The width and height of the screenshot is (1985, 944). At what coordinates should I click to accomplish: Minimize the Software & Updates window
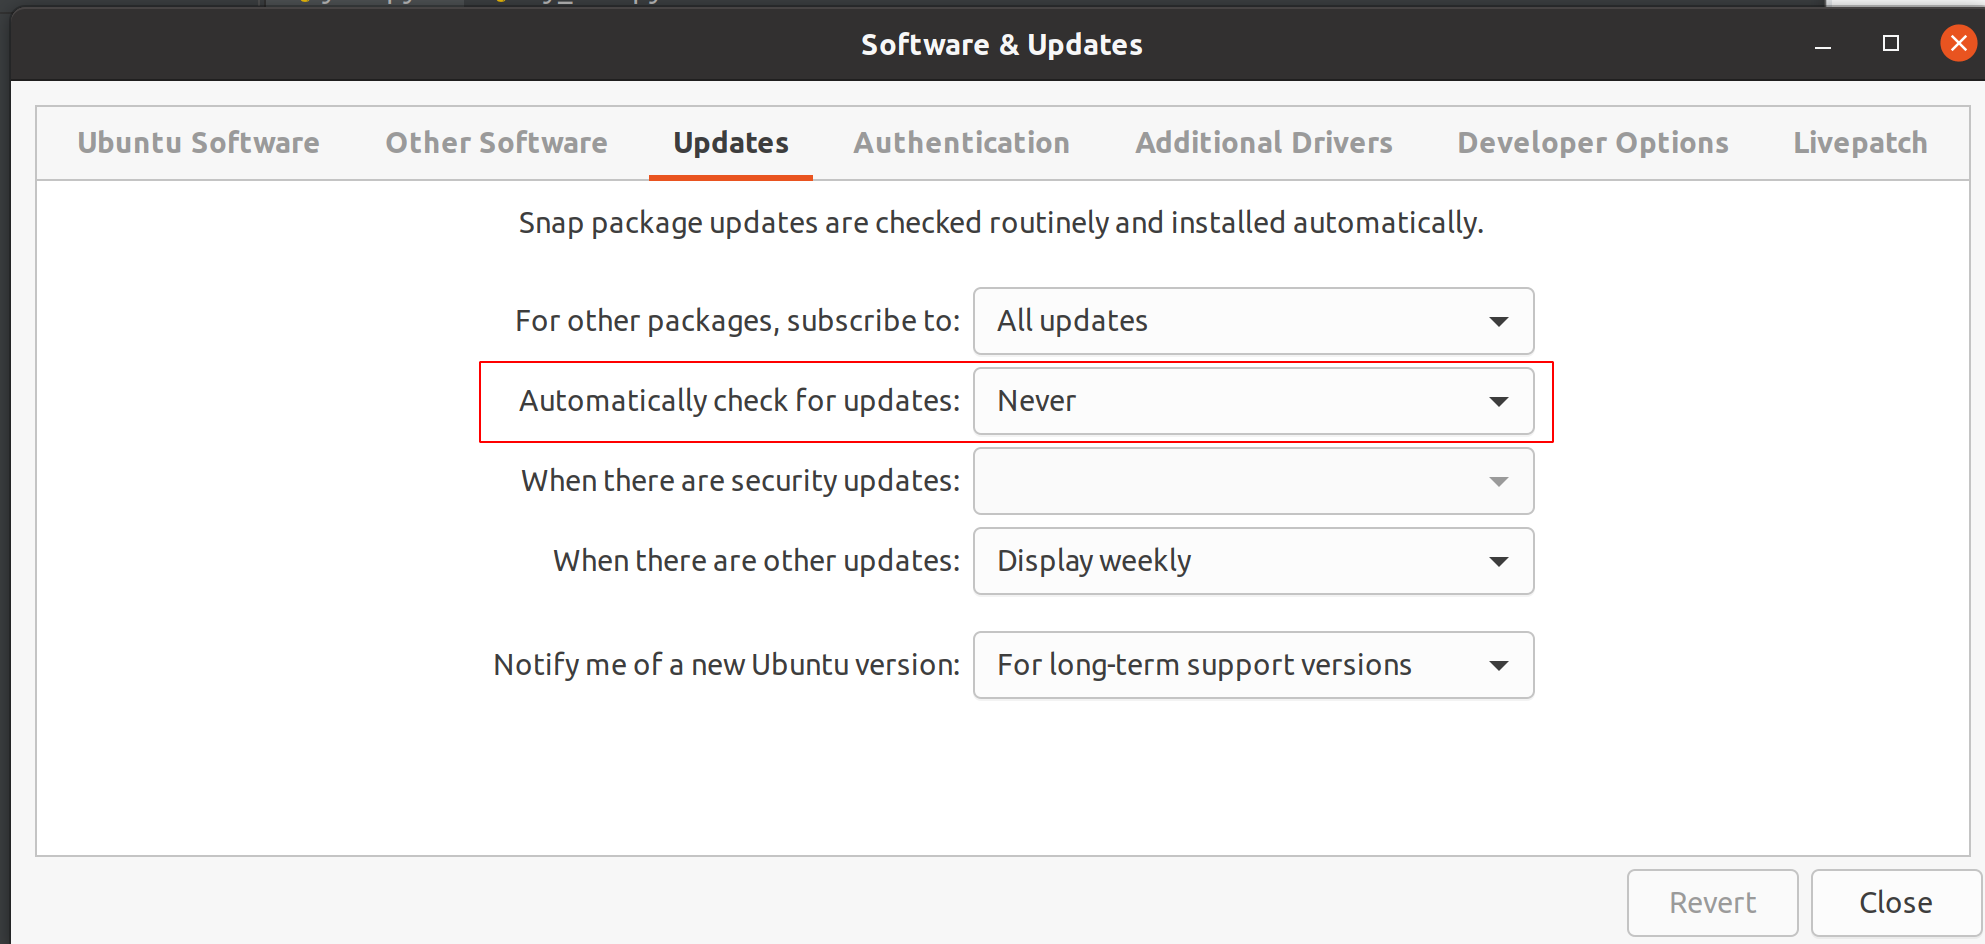pyautogui.click(x=1822, y=44)
